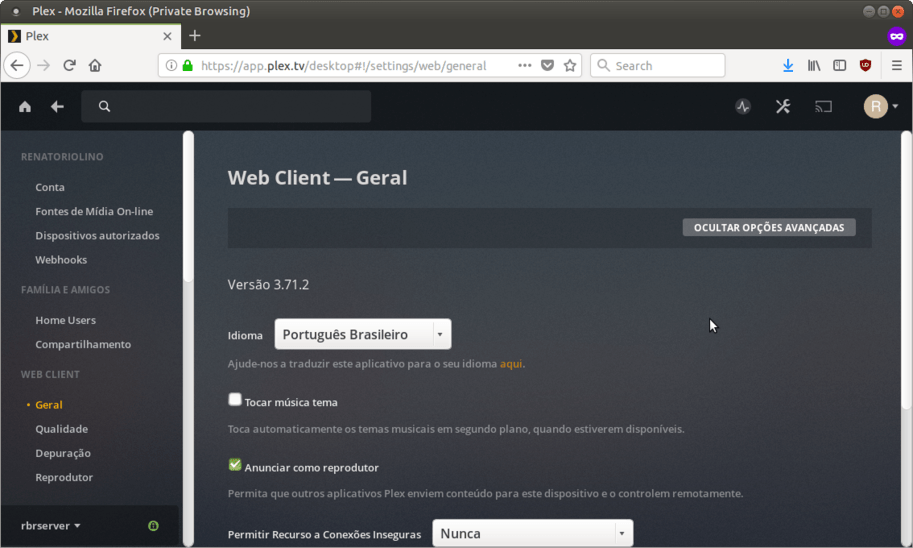
Task: Open Conta settings page
Action: 49,188
